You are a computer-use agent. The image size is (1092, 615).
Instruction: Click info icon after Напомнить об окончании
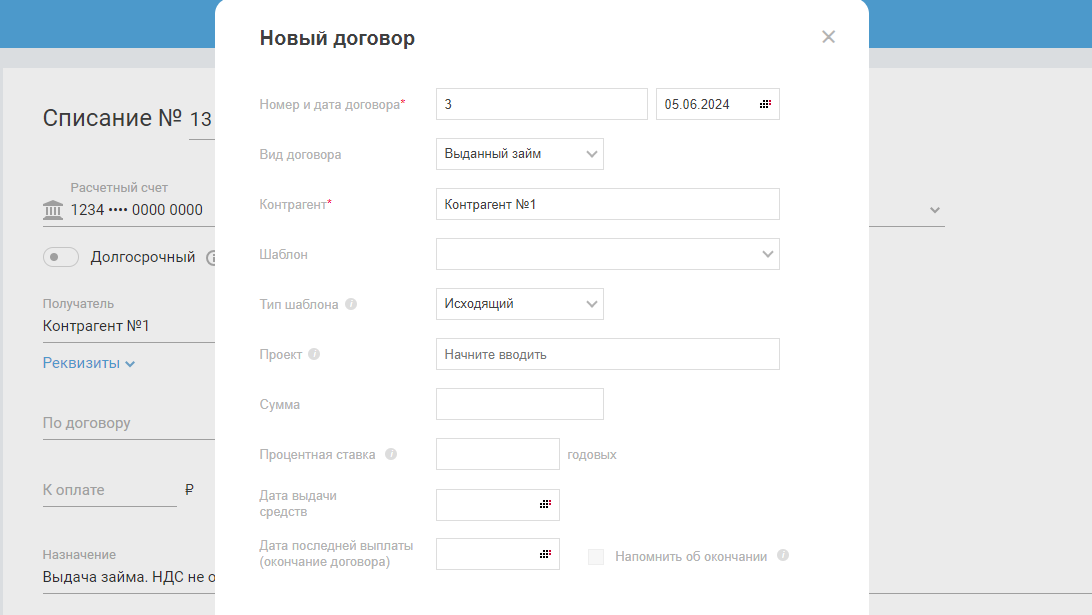[783, 555]
